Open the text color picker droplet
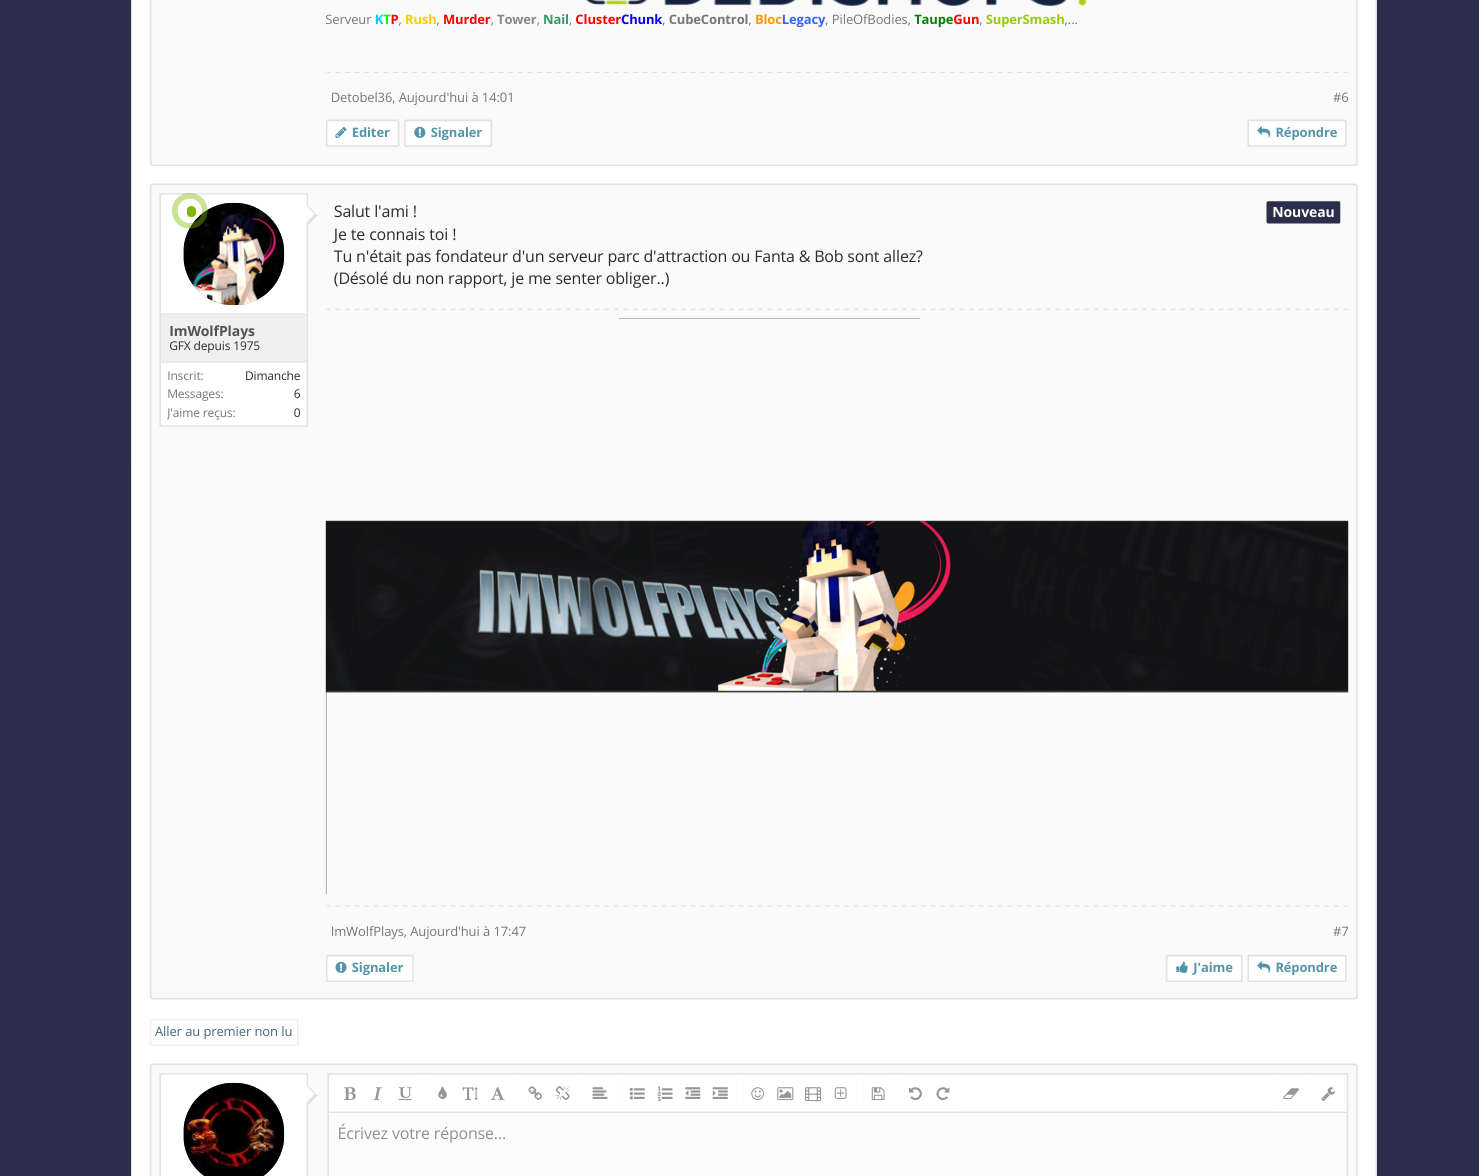This screenshot has width=1479, height=1176. tap(442, 1094)
